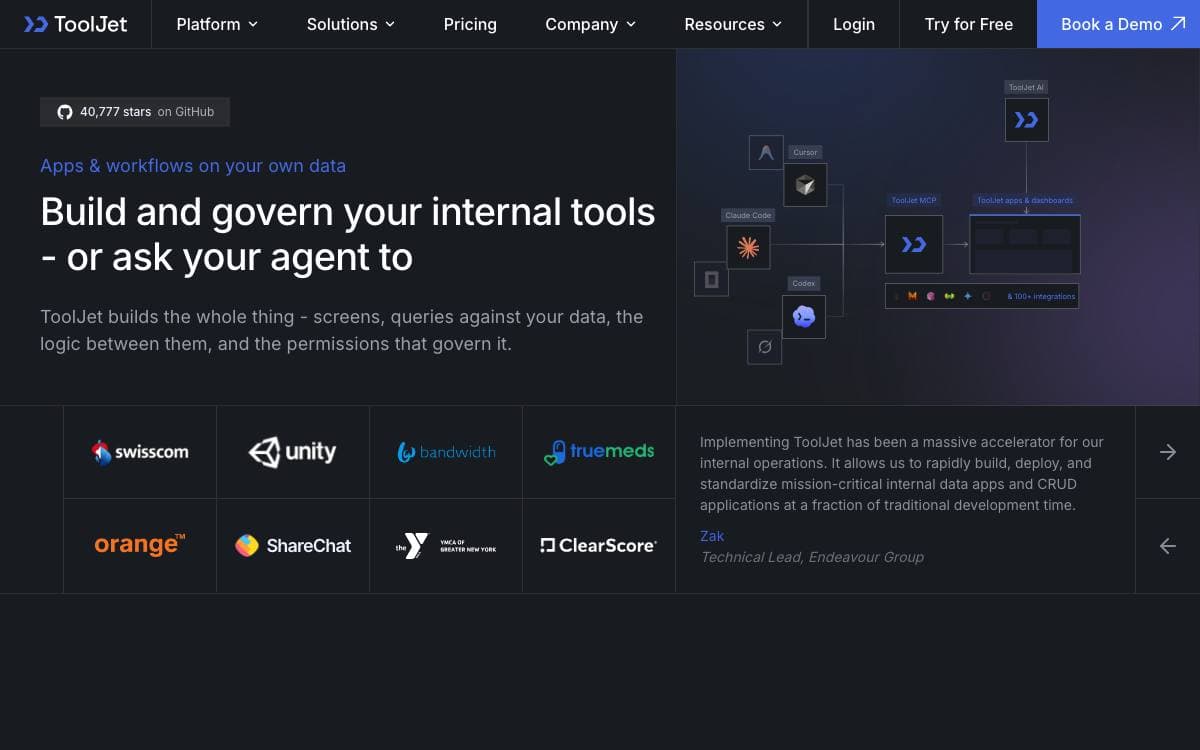Click the orange M integration icon

coord(912,296)
